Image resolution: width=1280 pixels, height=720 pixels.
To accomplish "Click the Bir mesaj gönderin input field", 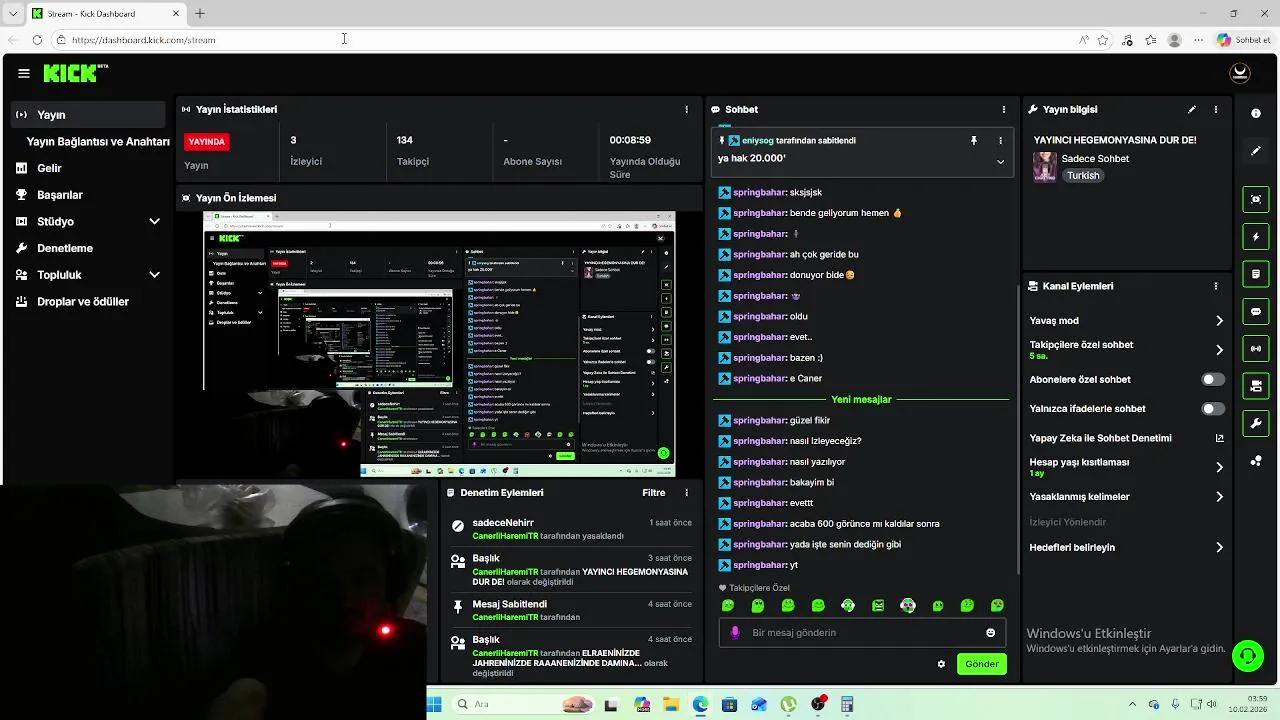I will [x=862, y=633].
